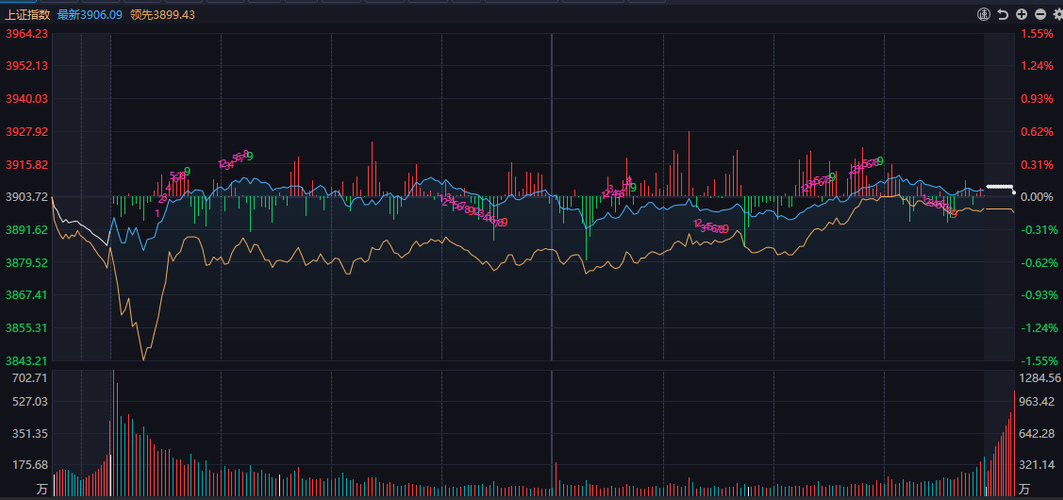Click the 上证指数 index title
The image size is (1063, 500).
[x=28, y=14]
